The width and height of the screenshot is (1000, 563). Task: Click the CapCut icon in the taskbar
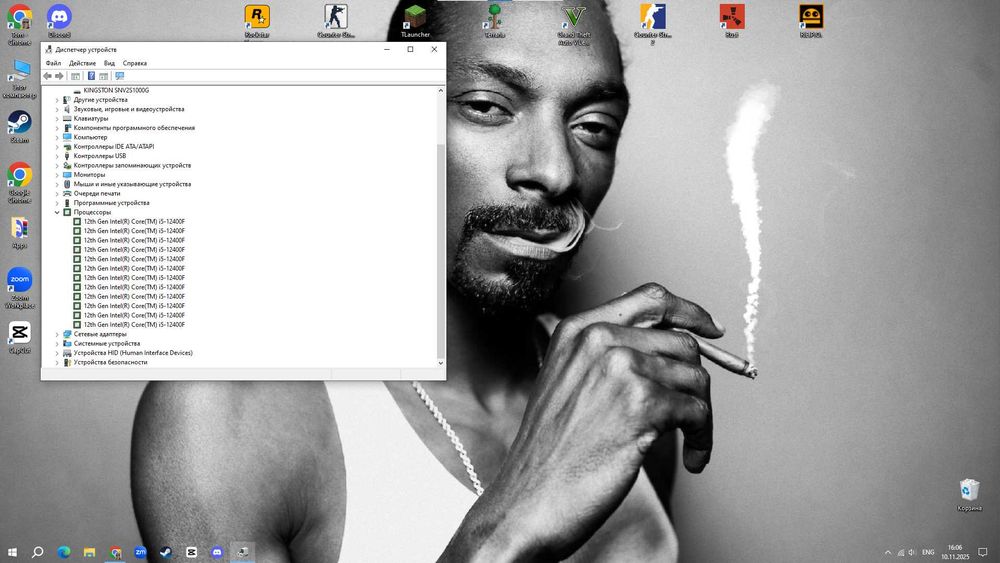pos(191,552)
